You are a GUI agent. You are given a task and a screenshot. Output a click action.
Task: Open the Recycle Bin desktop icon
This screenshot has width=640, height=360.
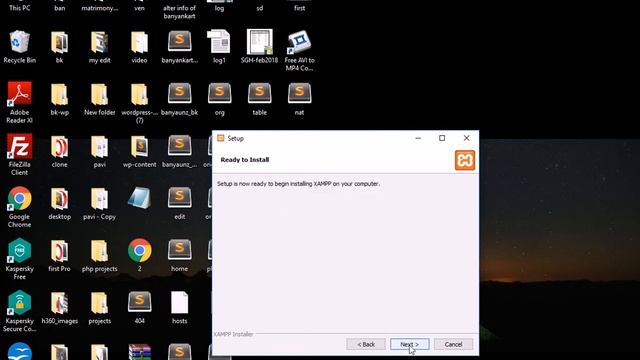click(x=19, y=42)
